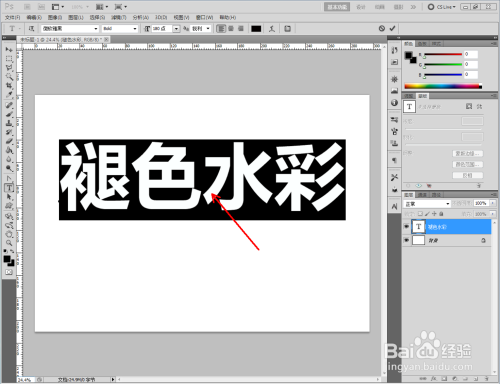Viewport: 500px width, 384px height.
Task: Switch to the Channels tab
Action: pyautogui.click(x=422, y=195)
